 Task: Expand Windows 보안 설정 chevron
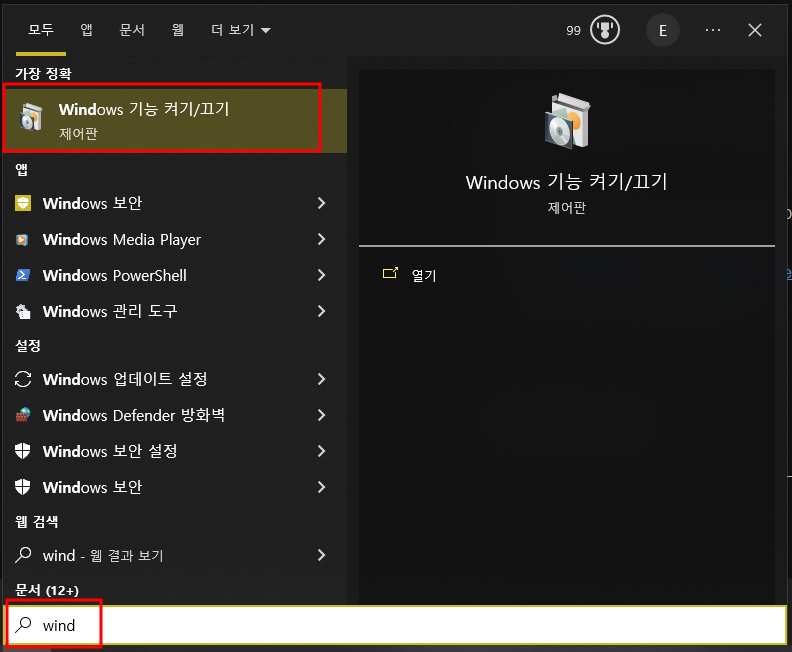tap(321, 451)
